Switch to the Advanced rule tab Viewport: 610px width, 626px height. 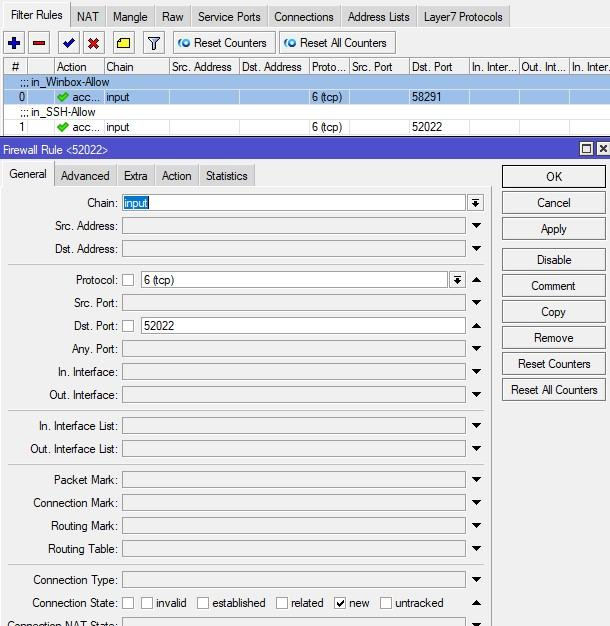coord(85,176)
